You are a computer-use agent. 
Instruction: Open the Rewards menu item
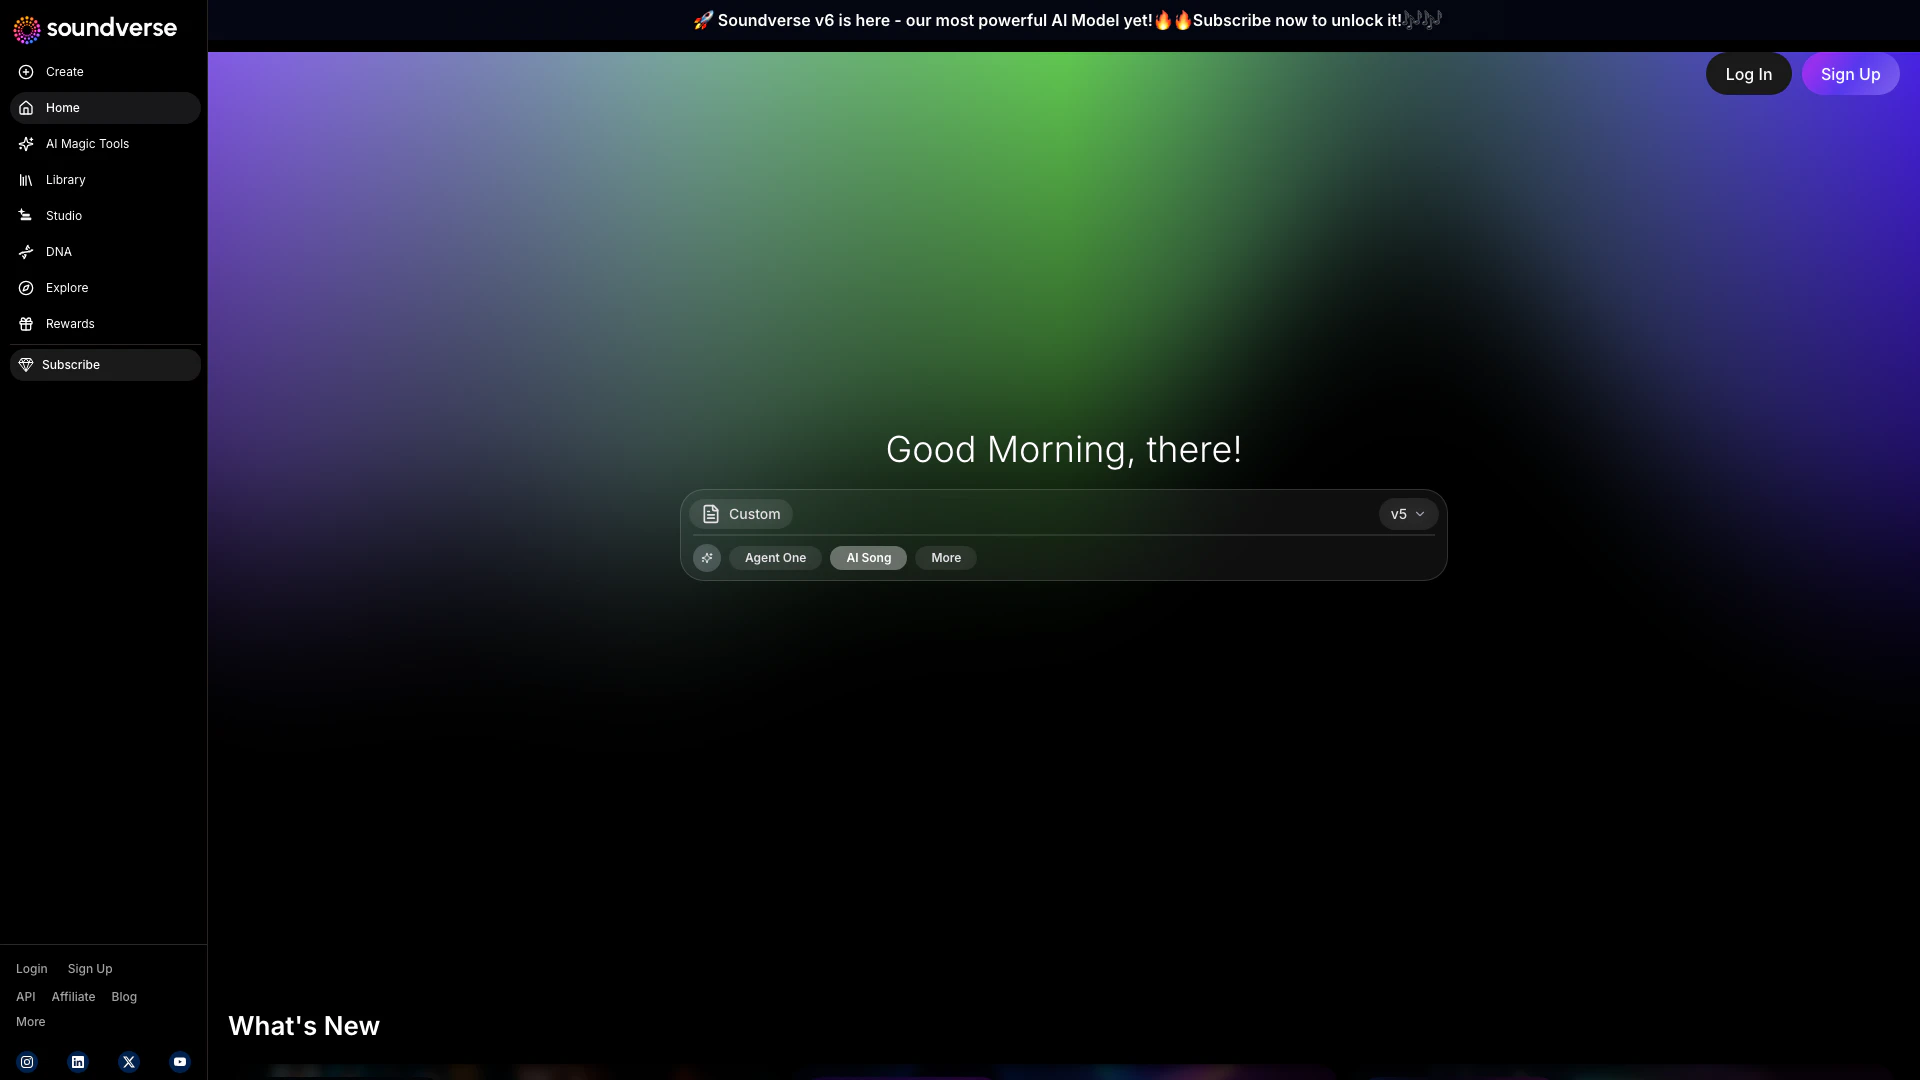[x=105, y=324]
